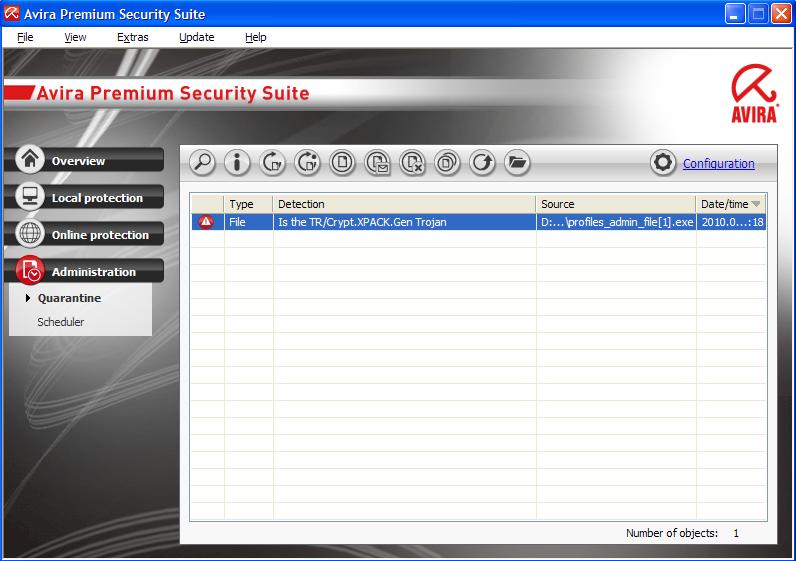
Task: Add a file to quarantine via document icon
Action: click(342, 163)
